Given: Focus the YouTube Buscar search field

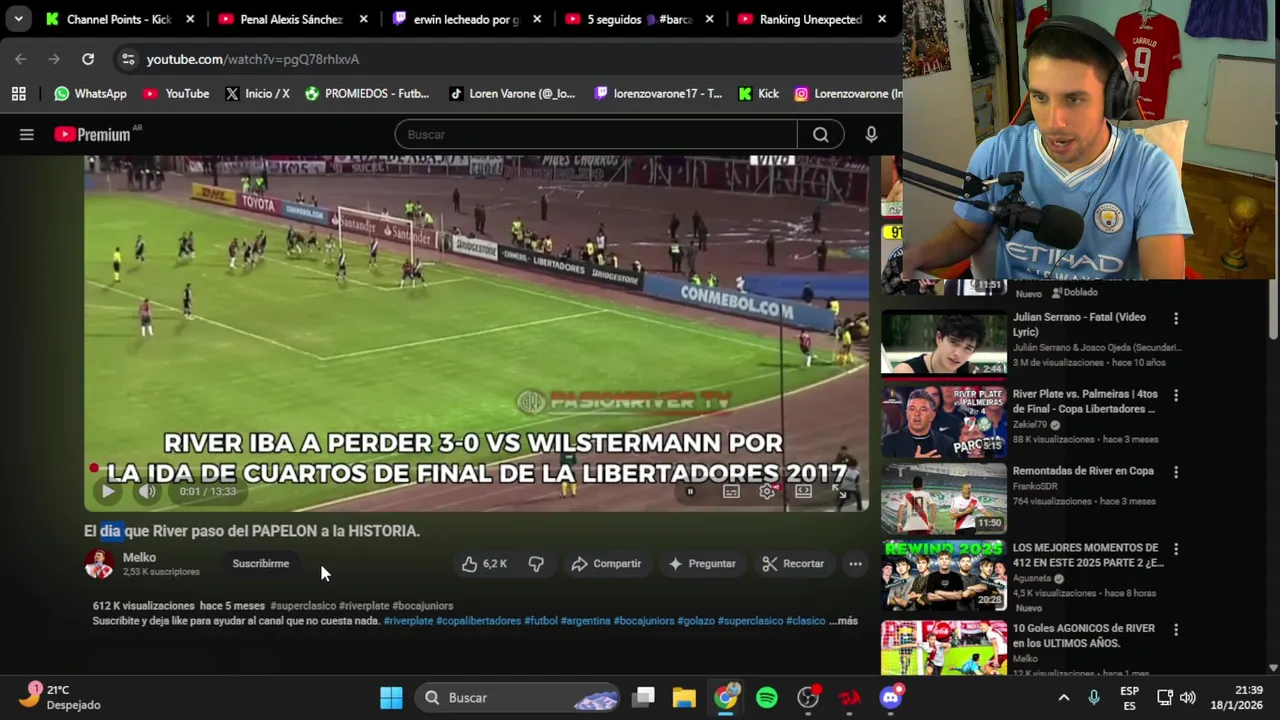Looking at the screenshot, I should (x=596, y=134).
